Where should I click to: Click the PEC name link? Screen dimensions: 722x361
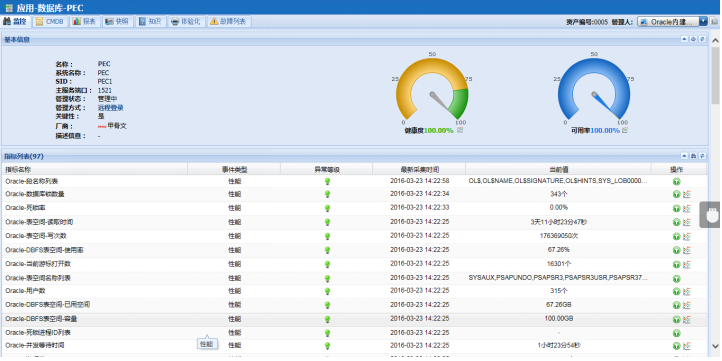(x=104, y=64)
